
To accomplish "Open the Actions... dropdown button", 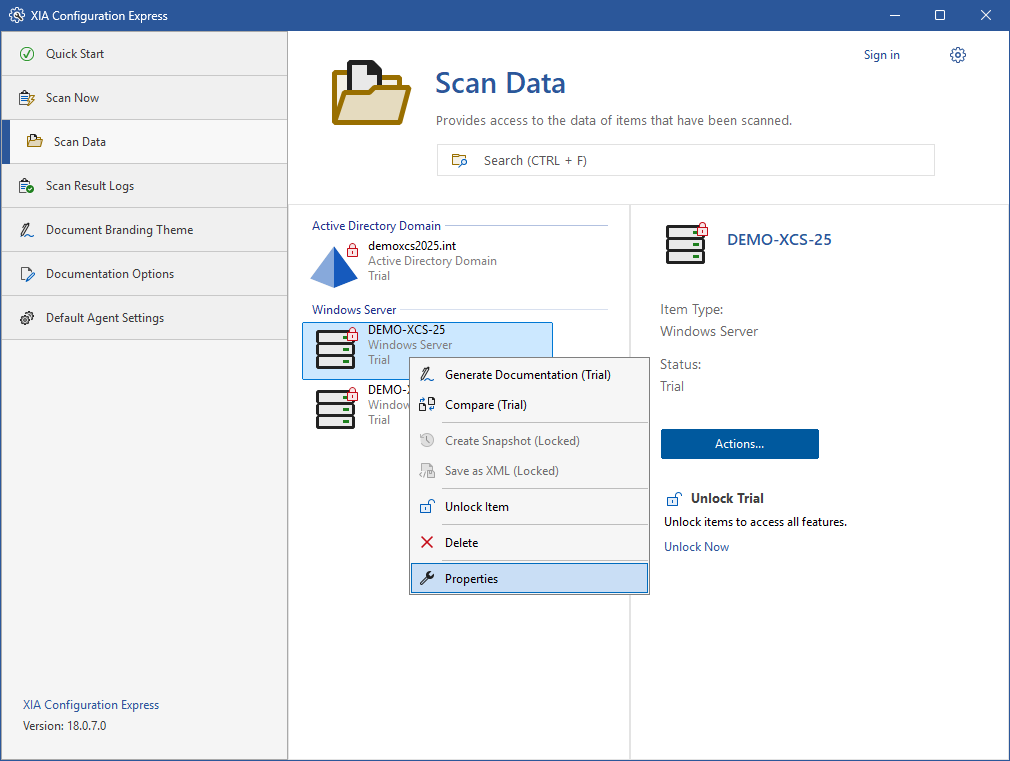I will 739,444.
